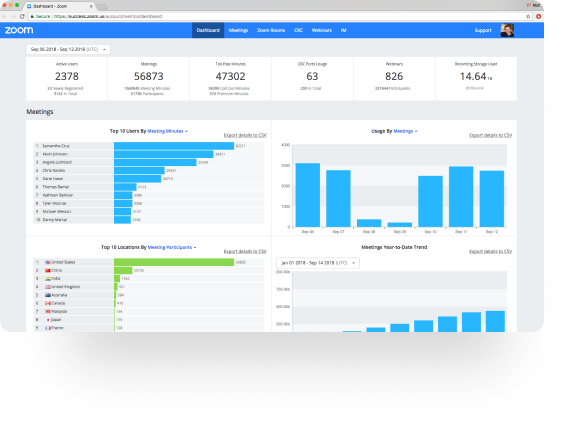Click Kevin Johnson row in users chart
The image size is (562, 421).
coord(149,154)
